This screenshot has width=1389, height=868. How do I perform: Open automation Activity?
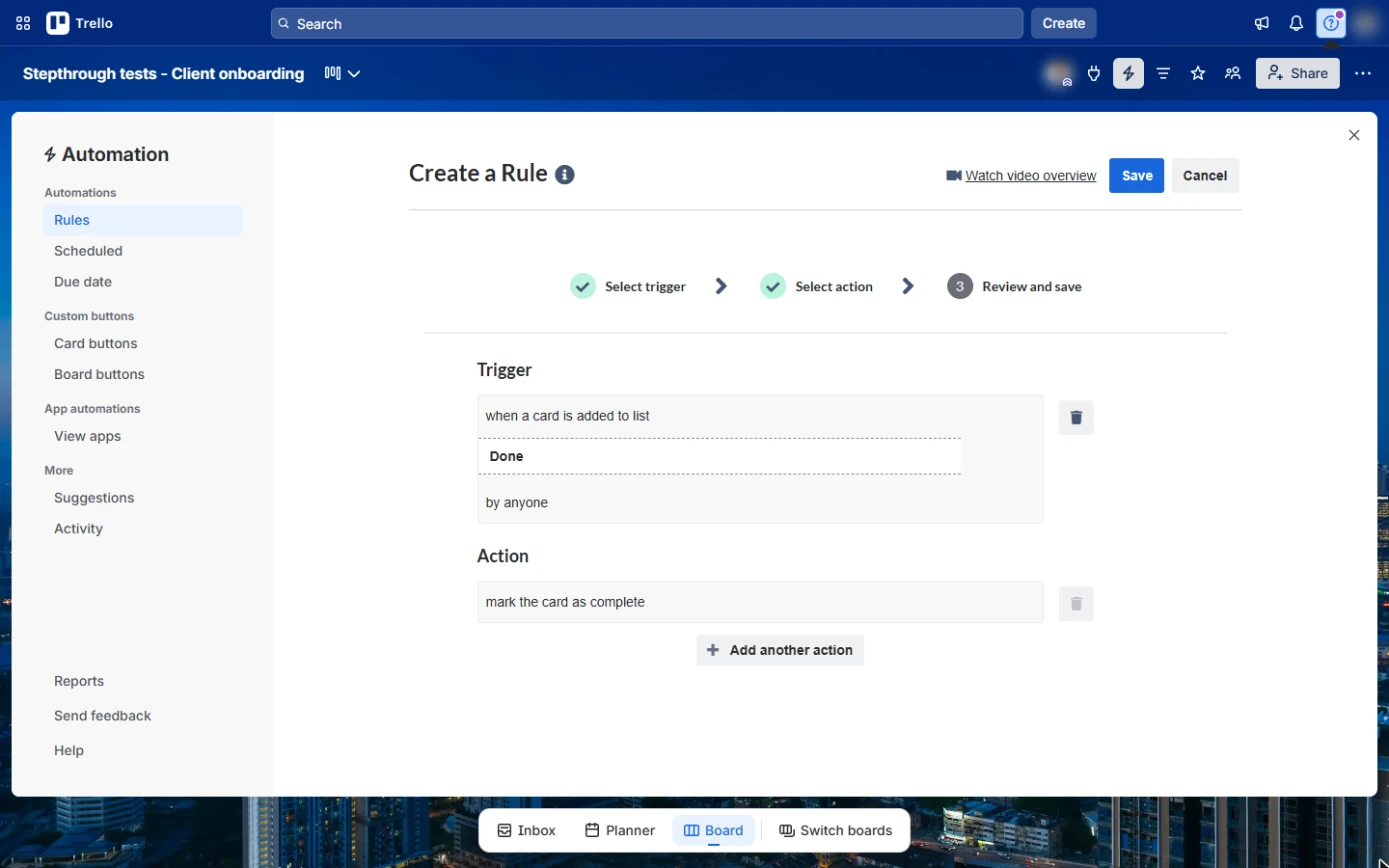point(142,529)
